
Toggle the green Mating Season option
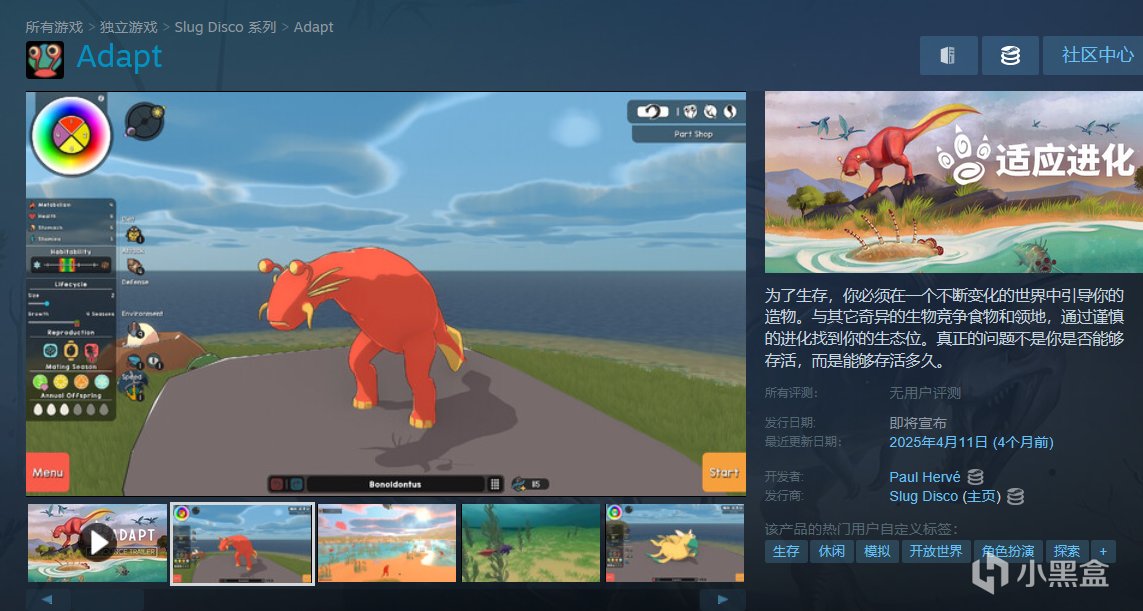point(40,382)
